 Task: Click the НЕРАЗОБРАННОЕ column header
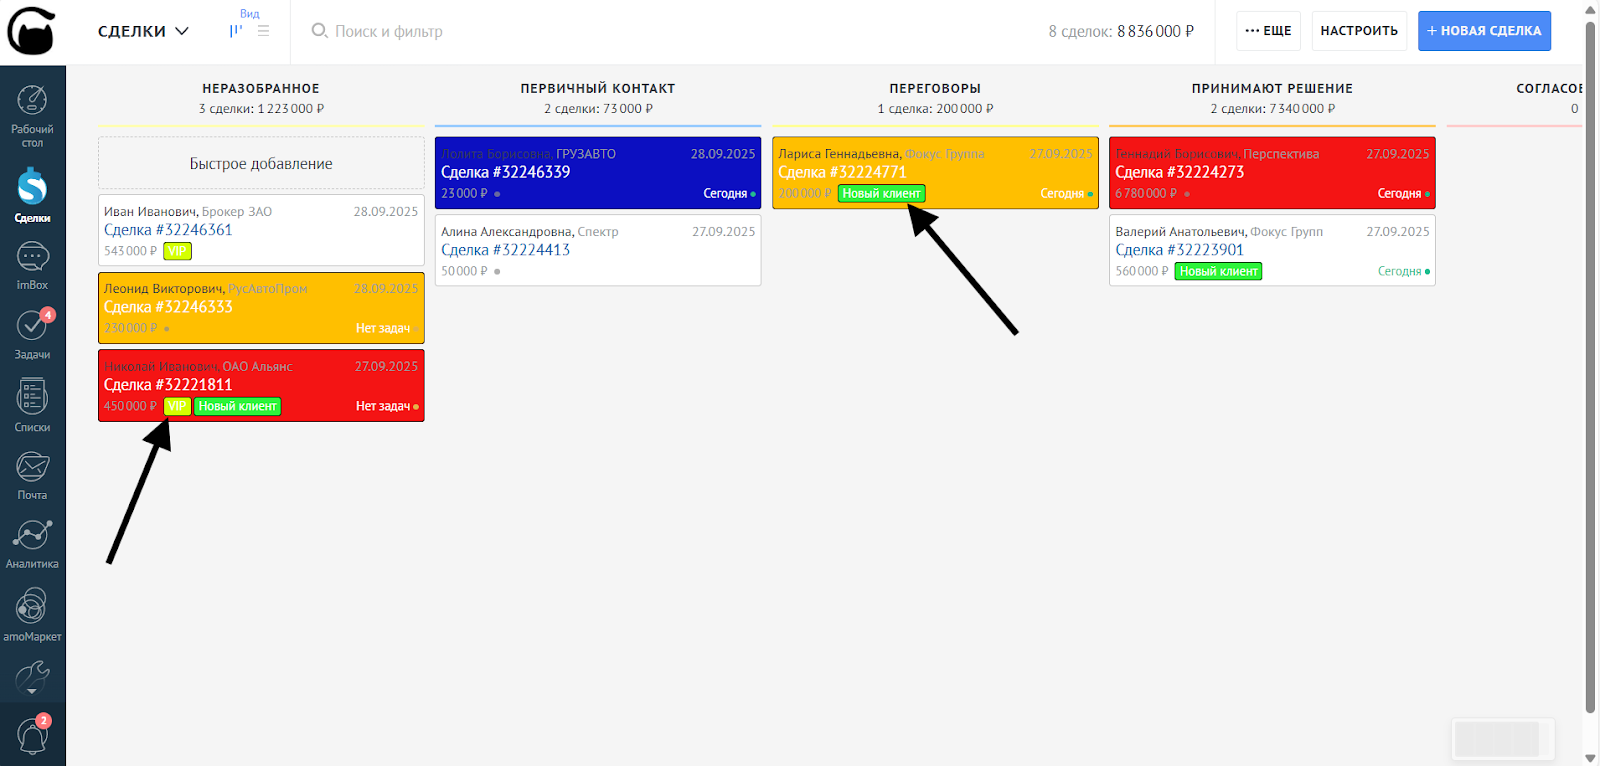click(x=261, y=89)
